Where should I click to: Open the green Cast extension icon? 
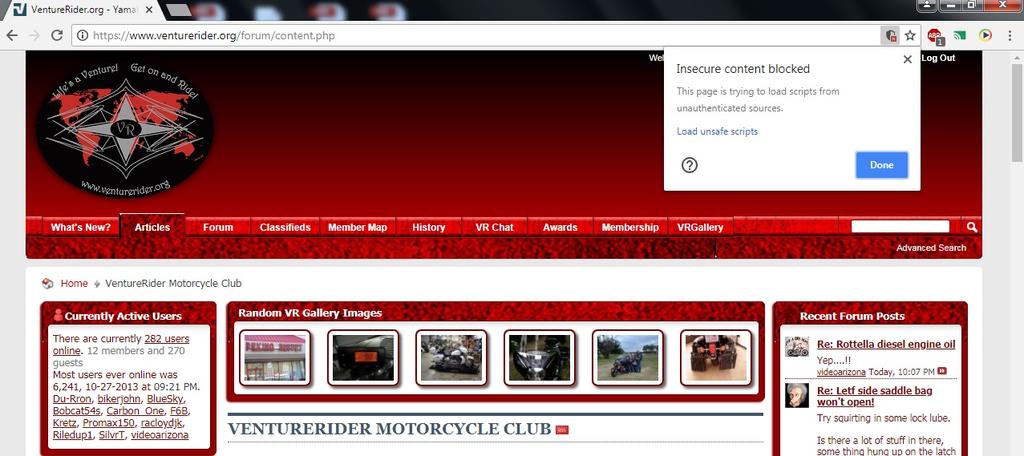point(960,35)
